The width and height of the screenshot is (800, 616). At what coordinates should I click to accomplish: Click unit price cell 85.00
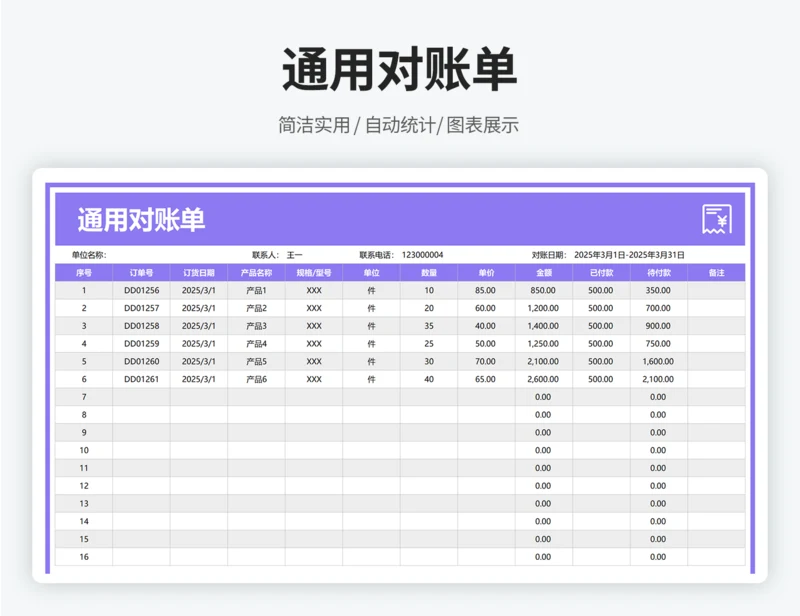click(x=485, y=290)
